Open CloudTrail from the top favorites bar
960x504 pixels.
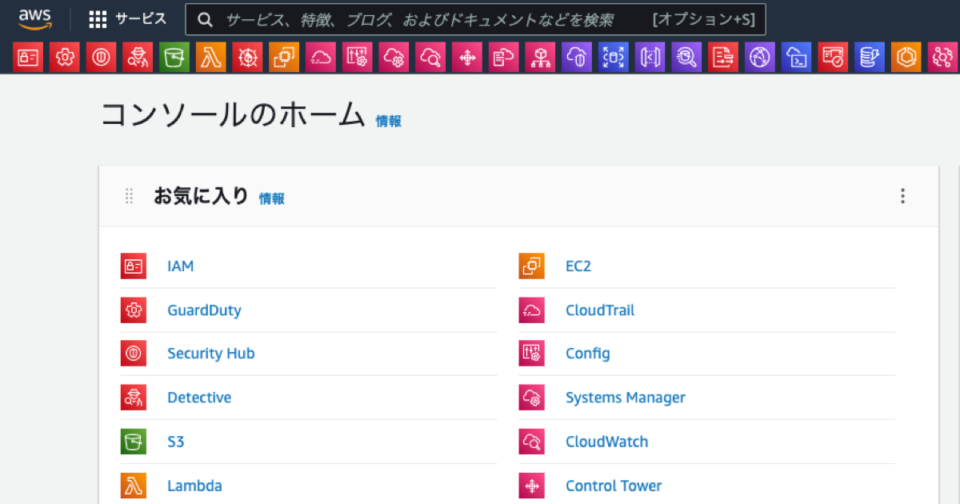(320, 58)
